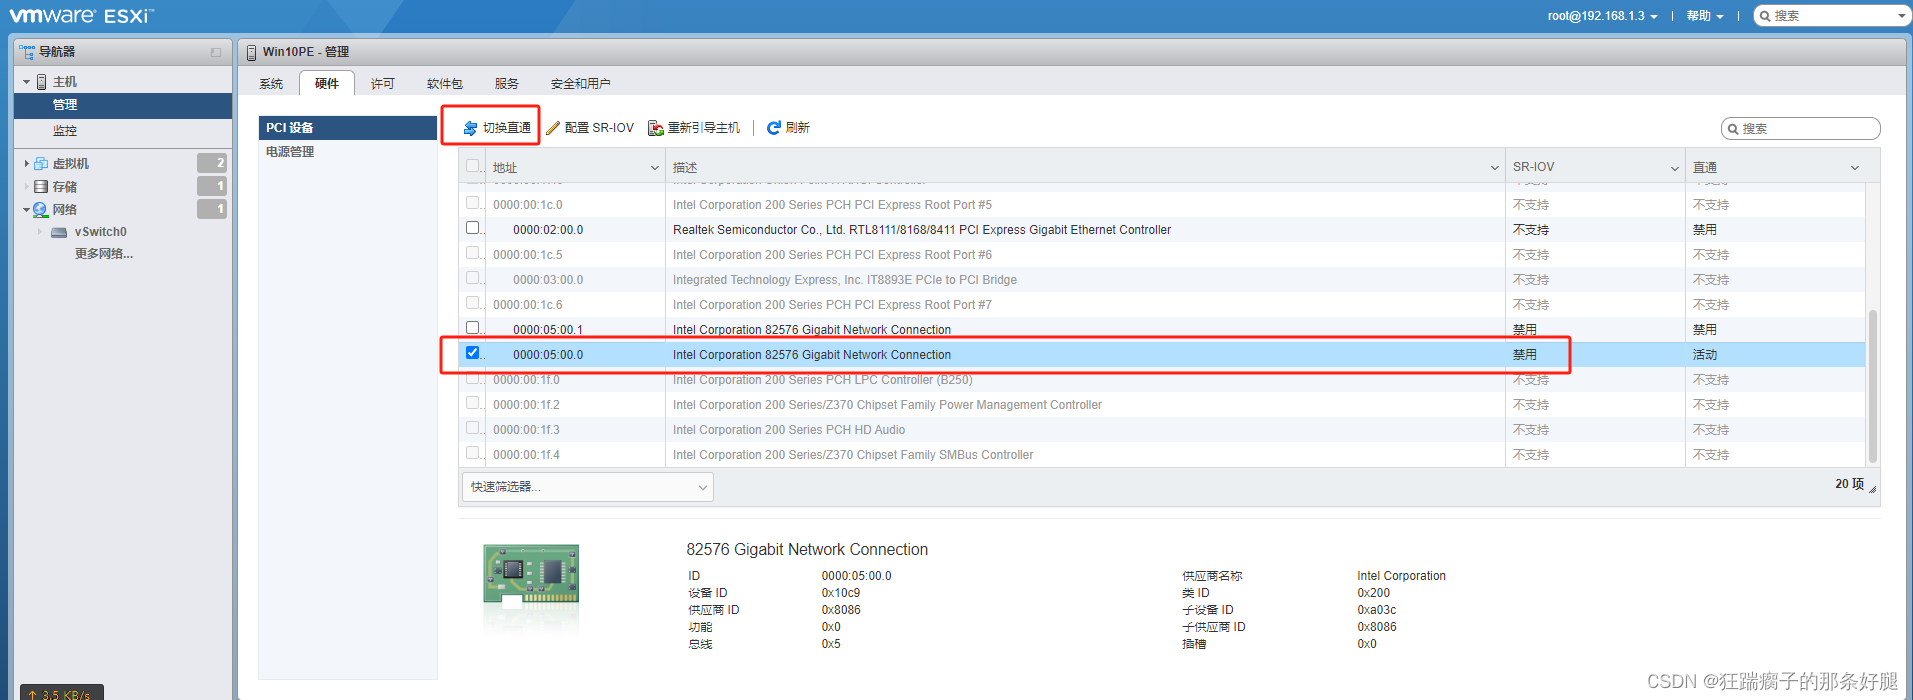
Task: Click the Refresh icon in toolbar
Action: (x=774, y=128)
